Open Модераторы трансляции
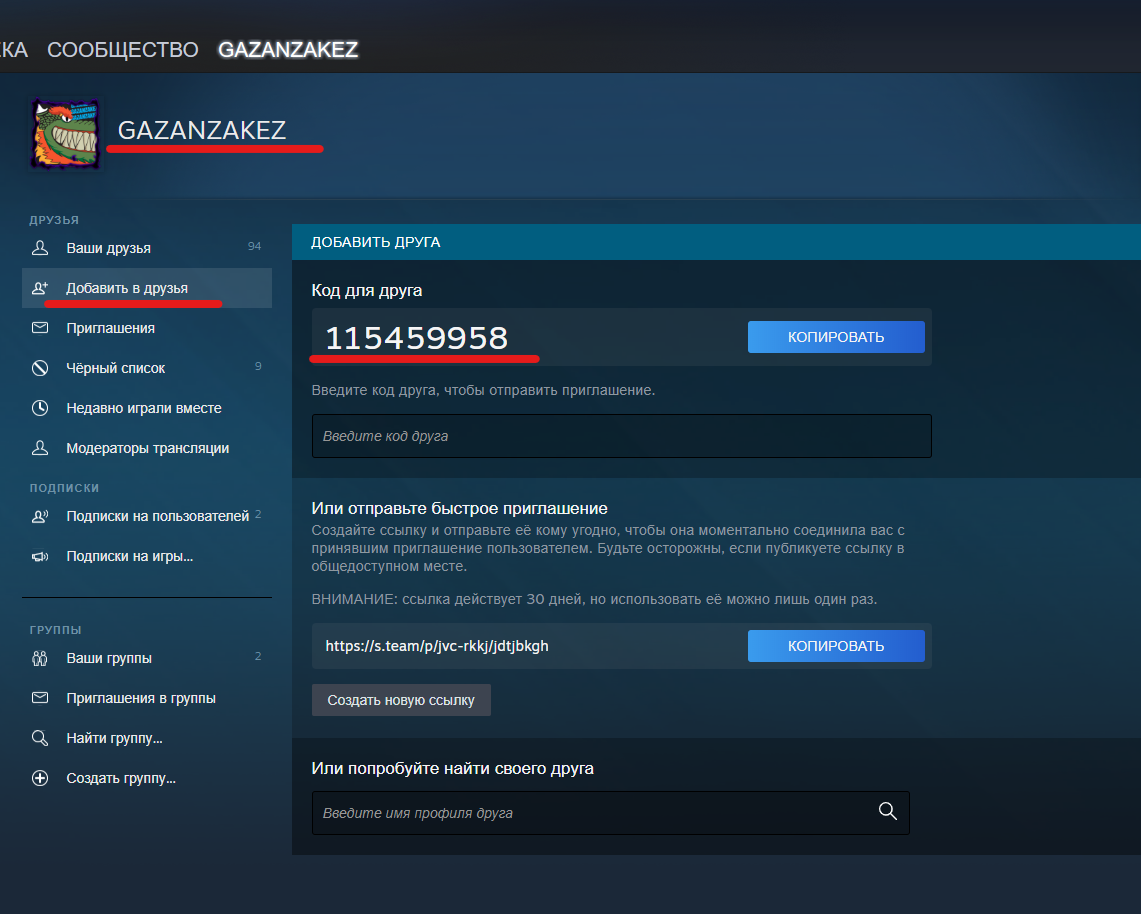The width and height of the screenshot is (1141, 914). point(147,448)
